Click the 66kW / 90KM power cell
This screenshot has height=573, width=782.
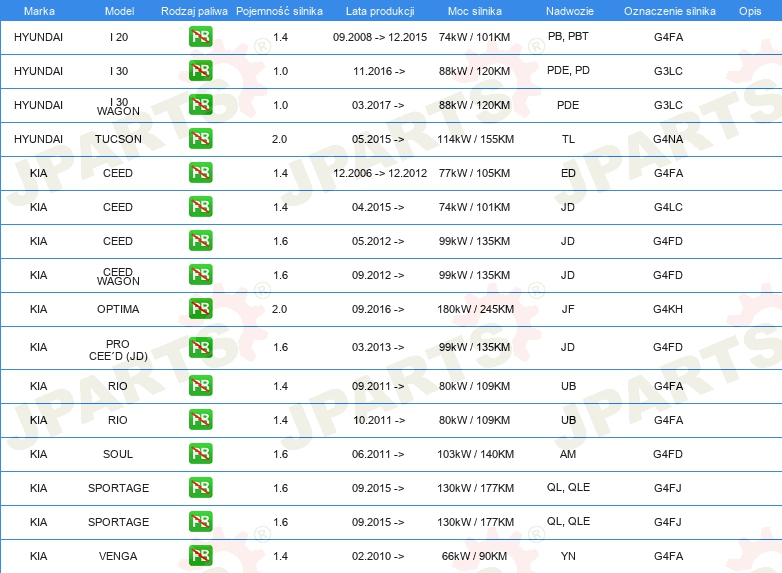pos(474,556)
